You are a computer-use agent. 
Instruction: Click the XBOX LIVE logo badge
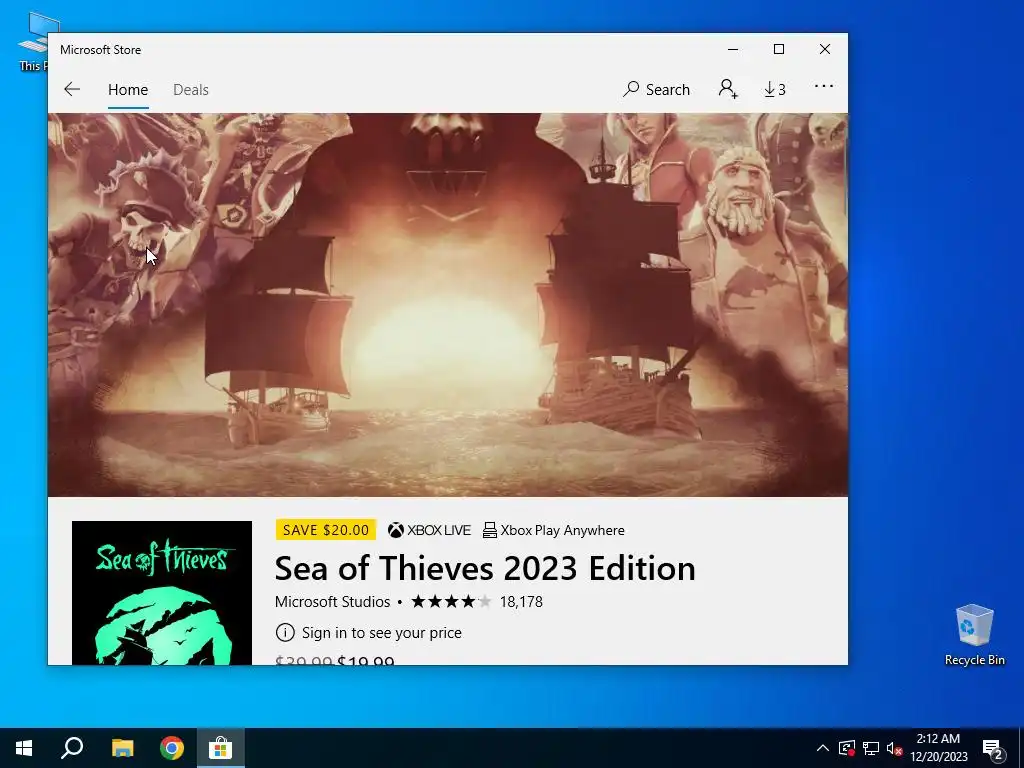click(x=429, y=530)
